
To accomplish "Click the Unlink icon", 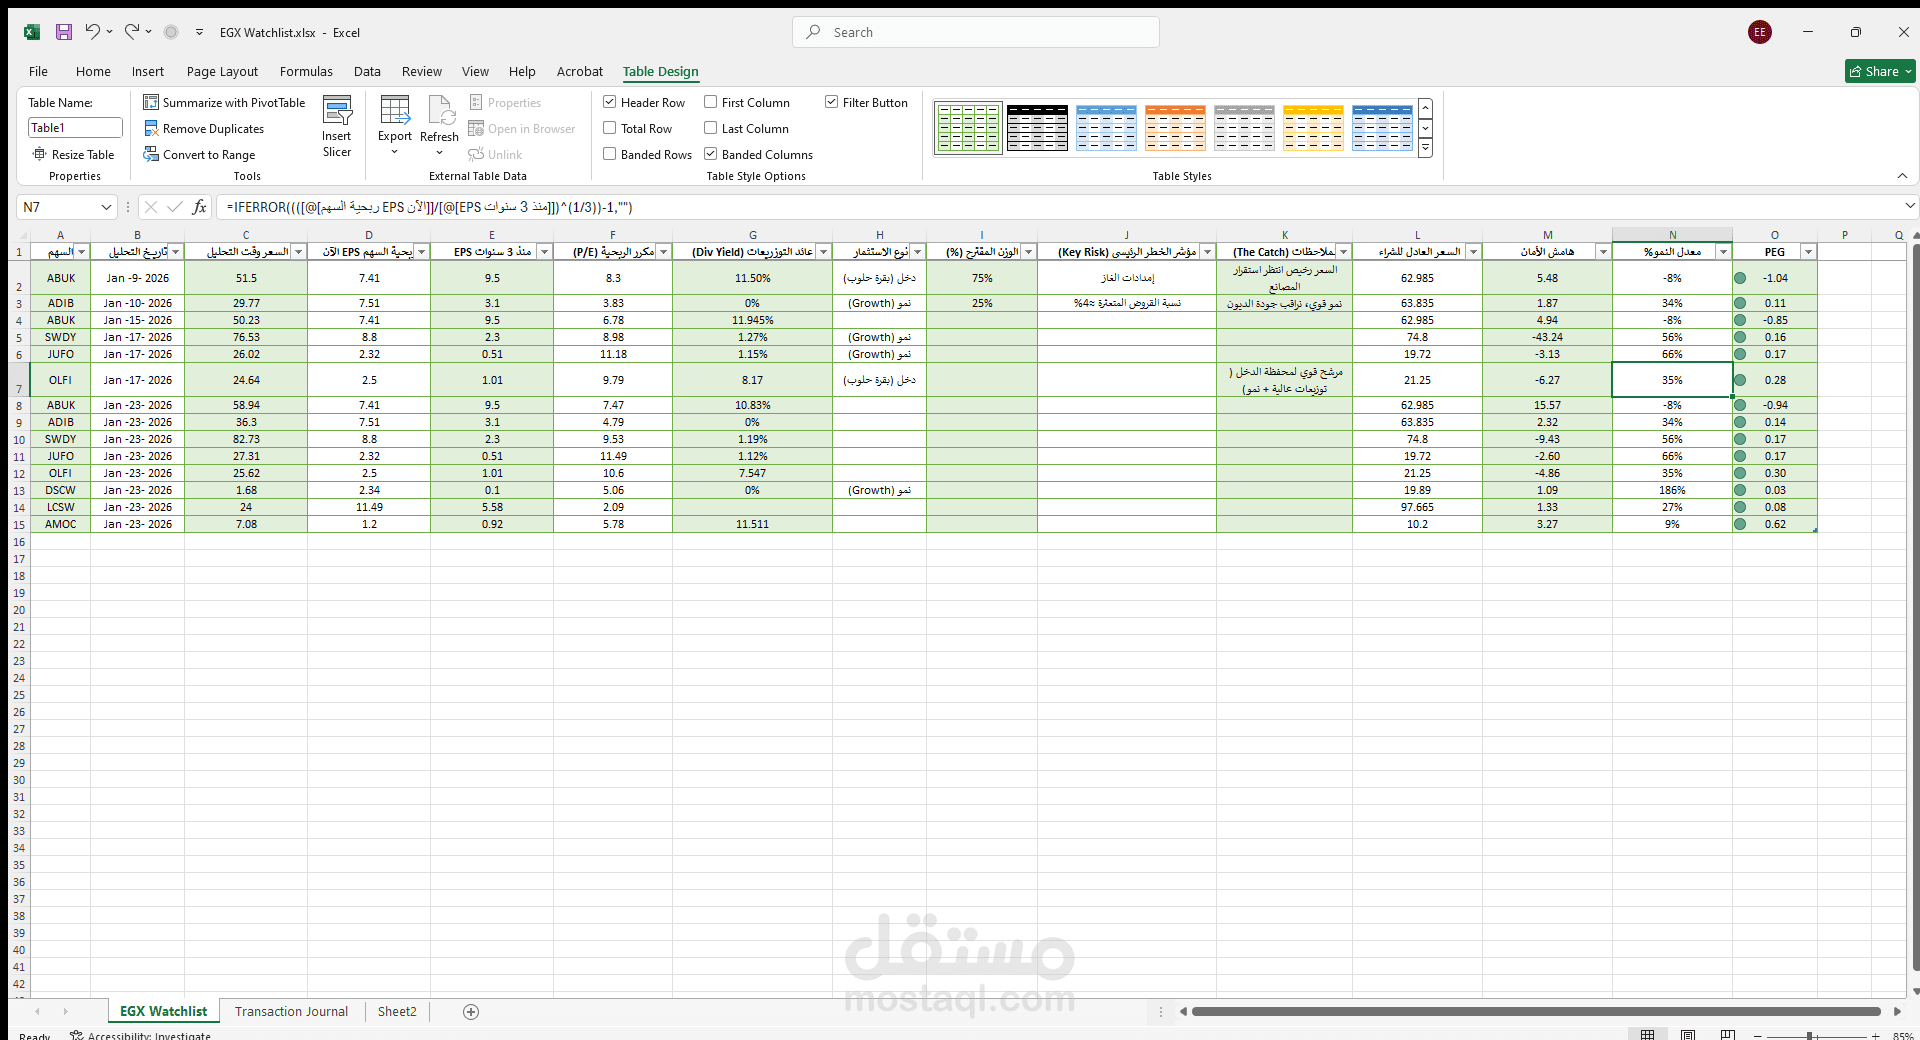I will pyautogui.click(x=478, y=154).
